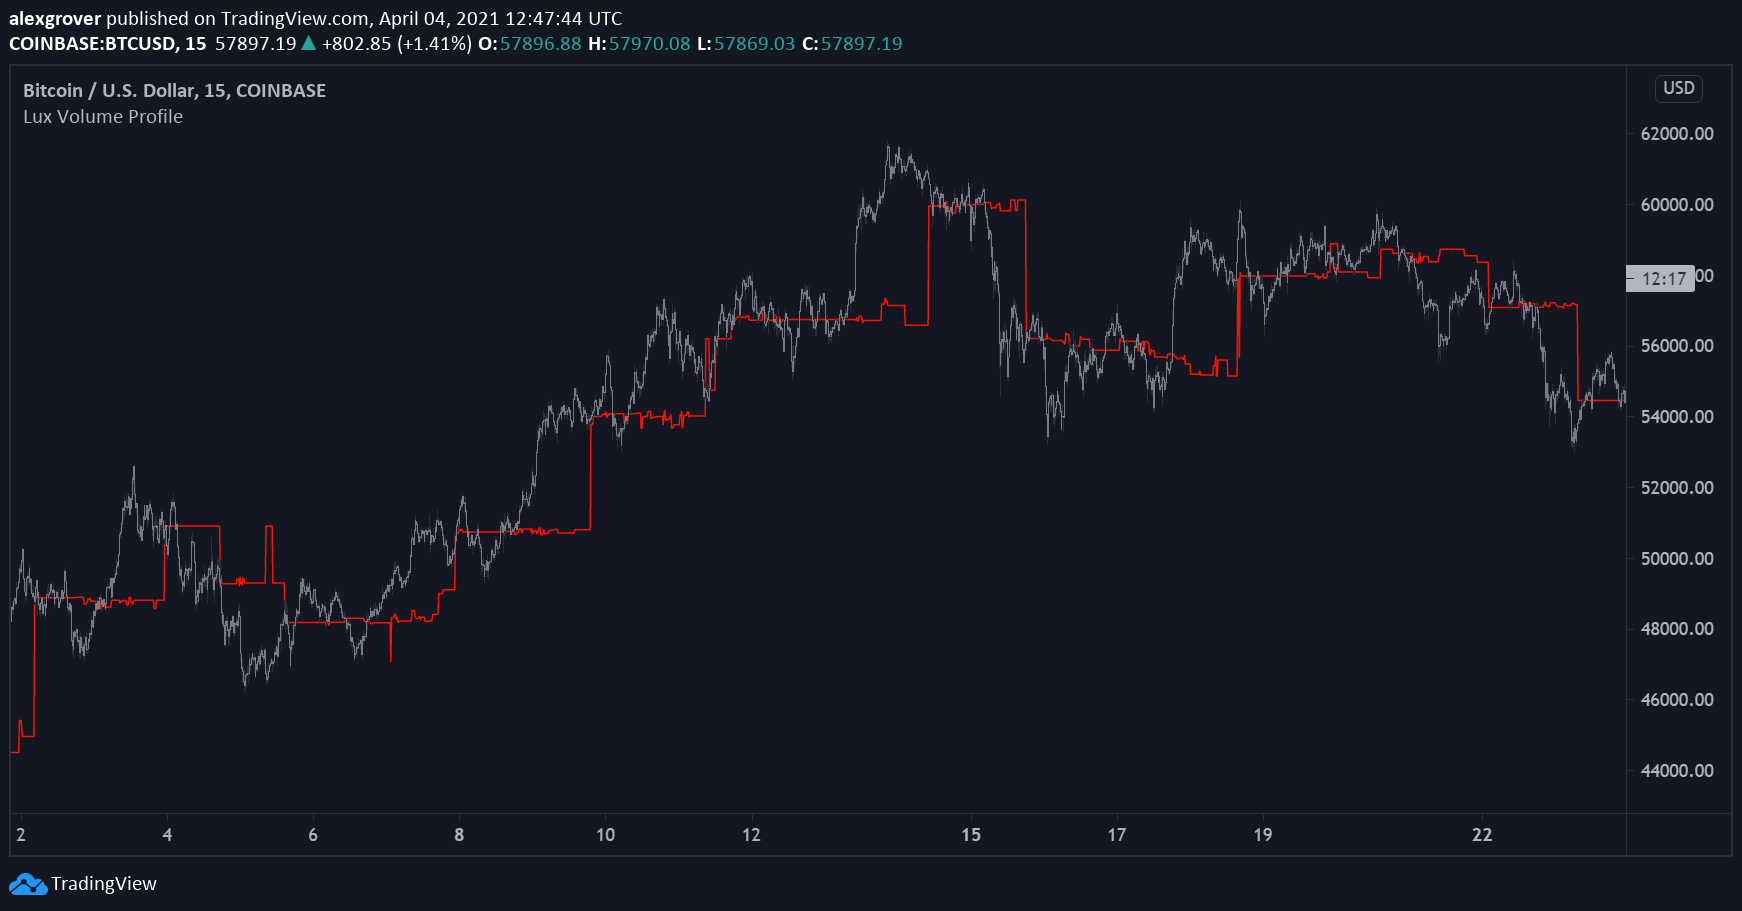Click date label 6 on time axis

(x=313, y=835)
